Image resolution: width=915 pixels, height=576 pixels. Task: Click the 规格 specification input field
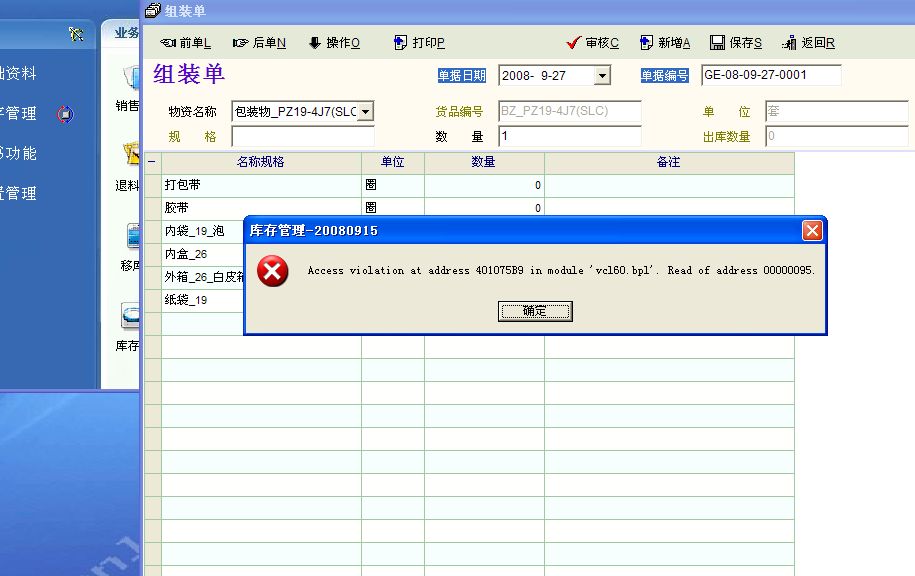point(302,136)
